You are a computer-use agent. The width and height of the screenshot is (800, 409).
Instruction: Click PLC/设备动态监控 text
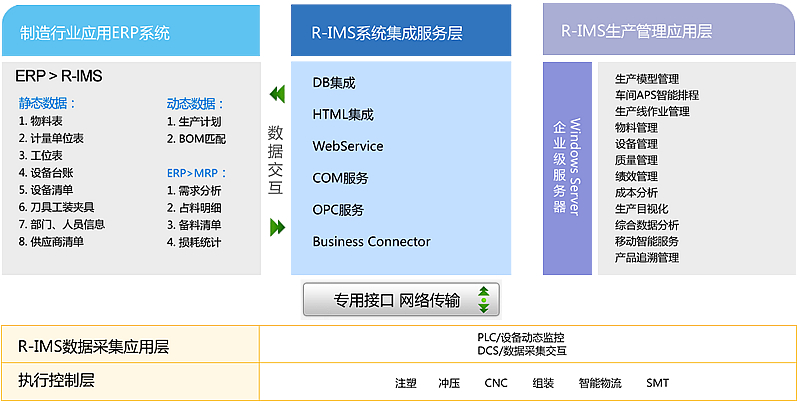521,338
